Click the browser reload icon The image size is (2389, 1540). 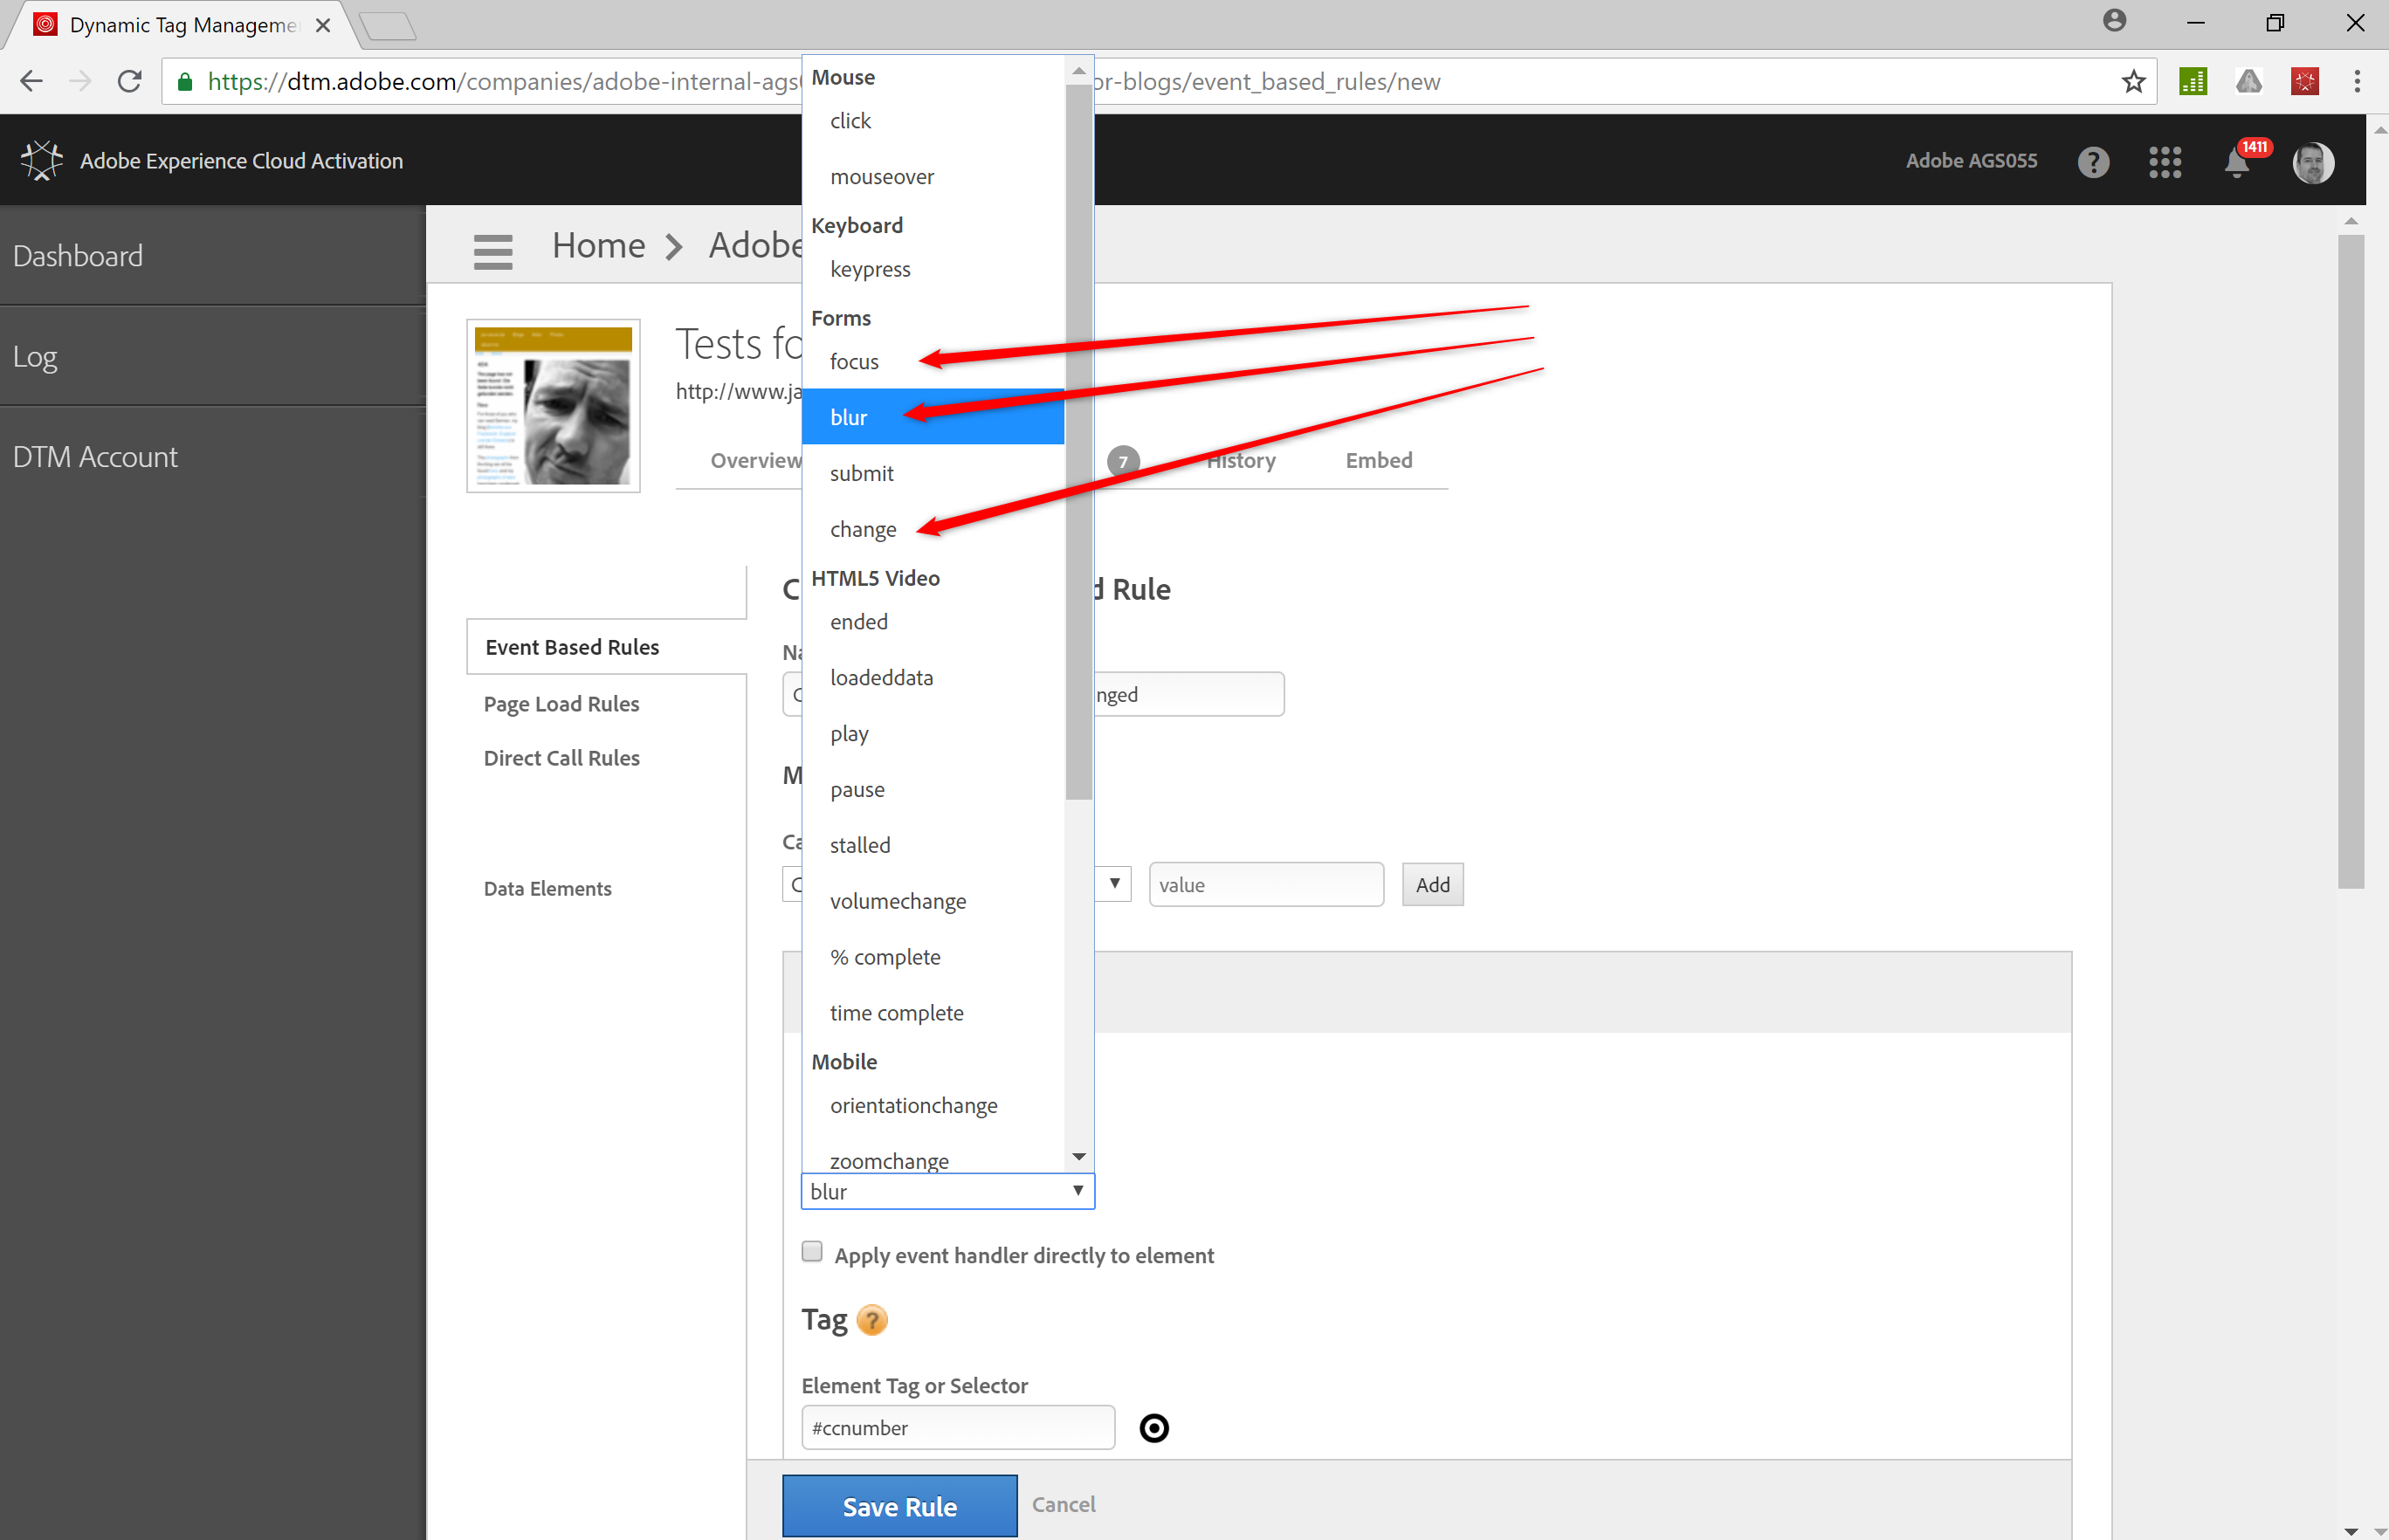[130, 82]
